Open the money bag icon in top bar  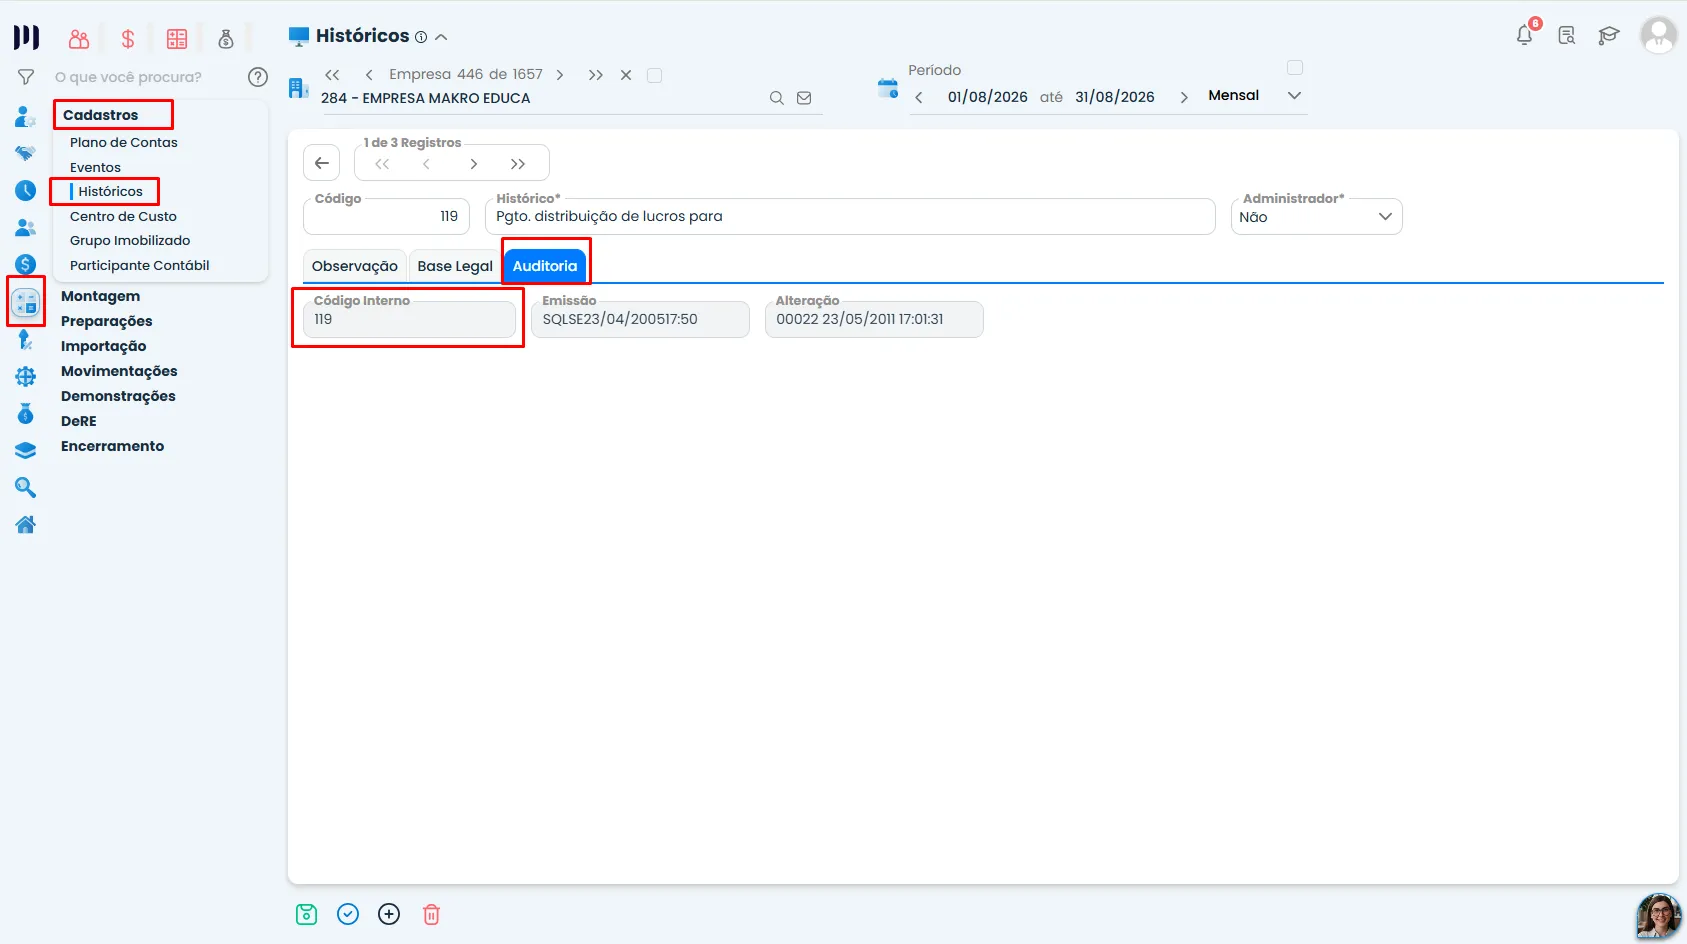tap(226, 39)
